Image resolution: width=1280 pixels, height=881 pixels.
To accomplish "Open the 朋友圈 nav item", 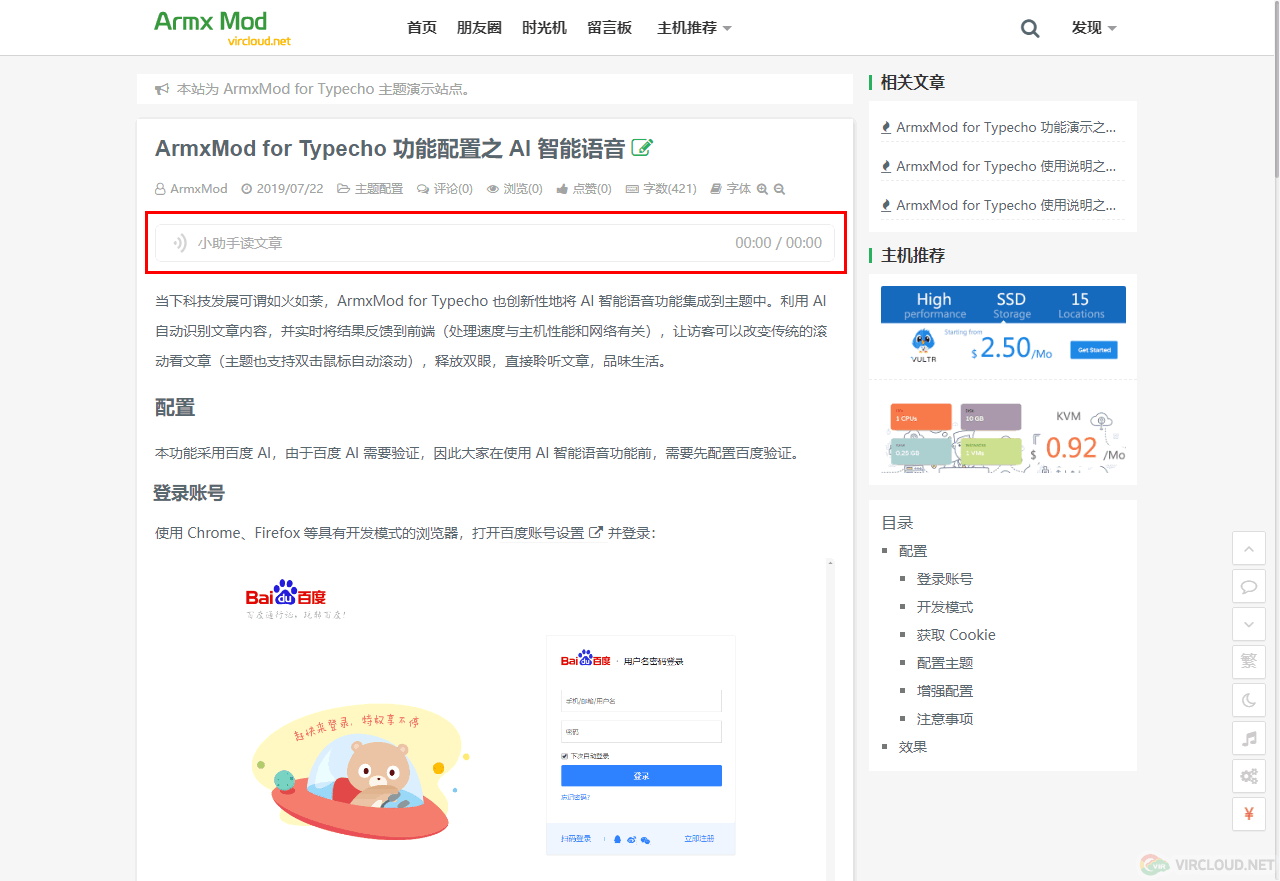I will pos(479,28).
